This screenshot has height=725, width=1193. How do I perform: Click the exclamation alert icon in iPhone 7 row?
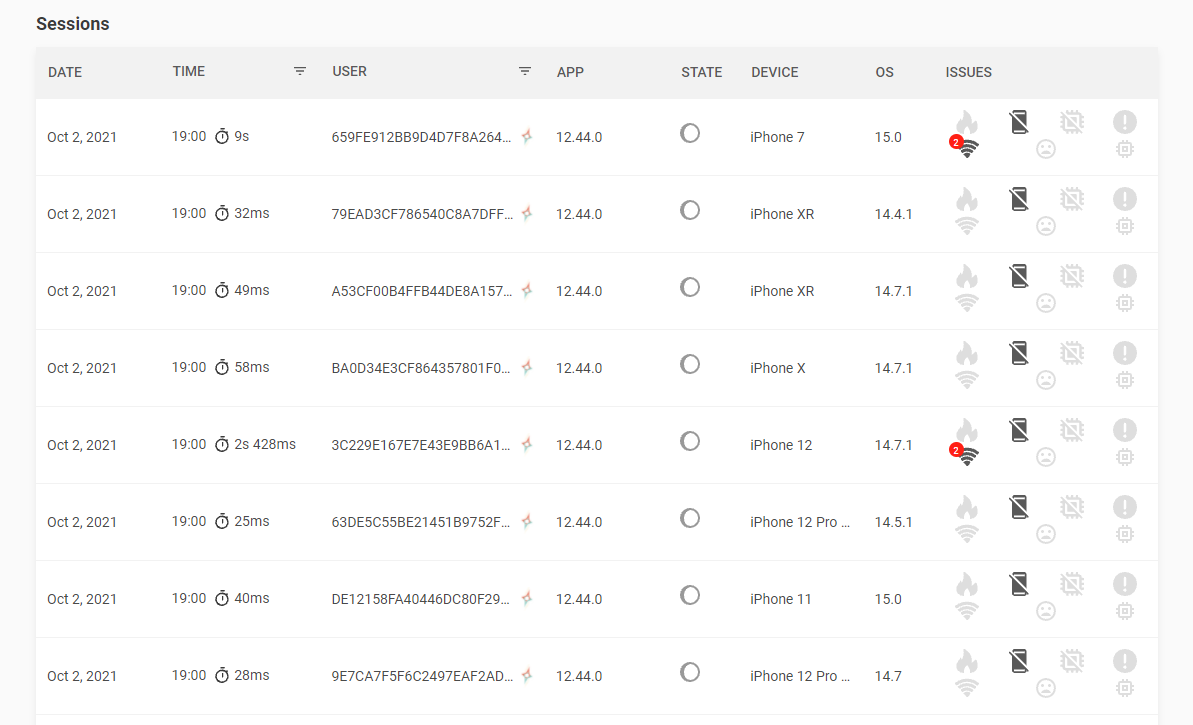pyautogui.click(x=1125, y=122)
